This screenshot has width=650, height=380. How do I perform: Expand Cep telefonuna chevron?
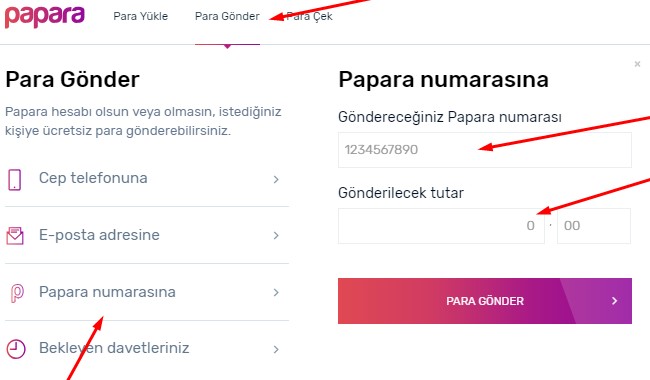[276, 179]
